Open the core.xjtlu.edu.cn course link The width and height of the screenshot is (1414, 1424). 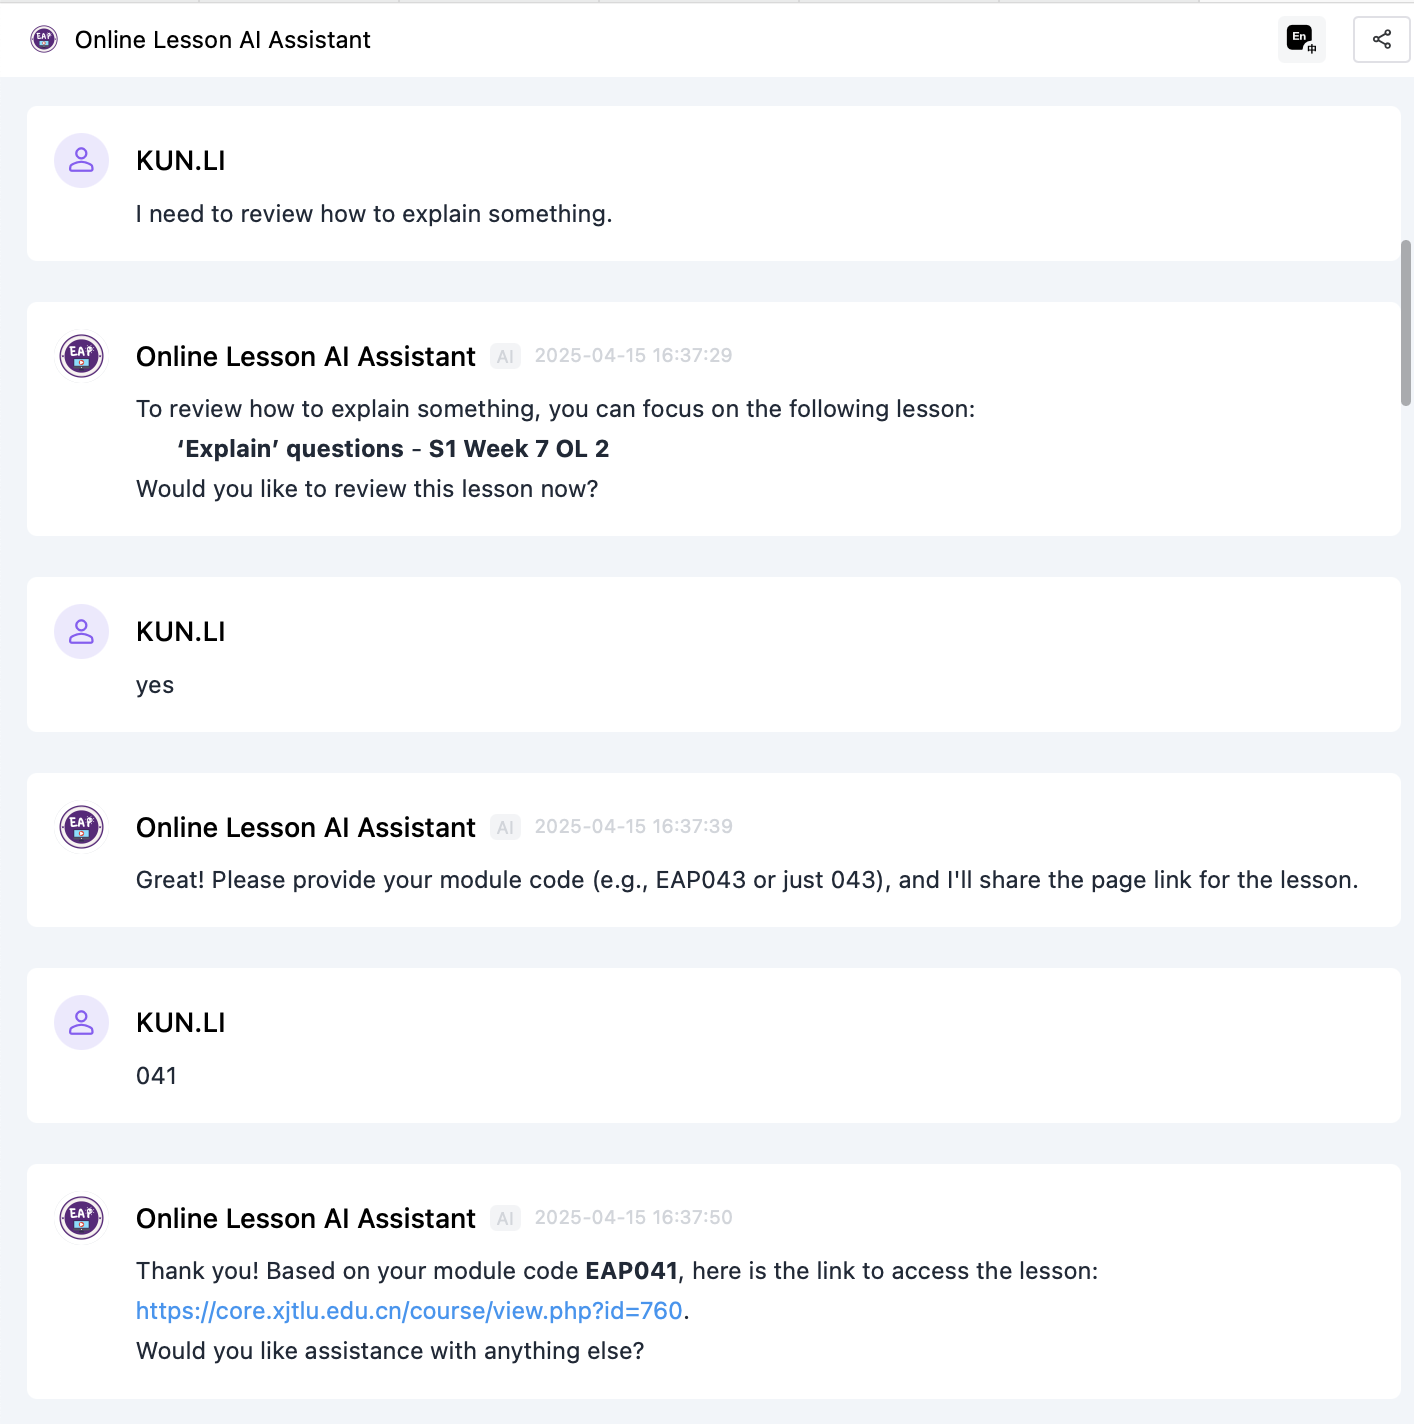(409, 1311)
